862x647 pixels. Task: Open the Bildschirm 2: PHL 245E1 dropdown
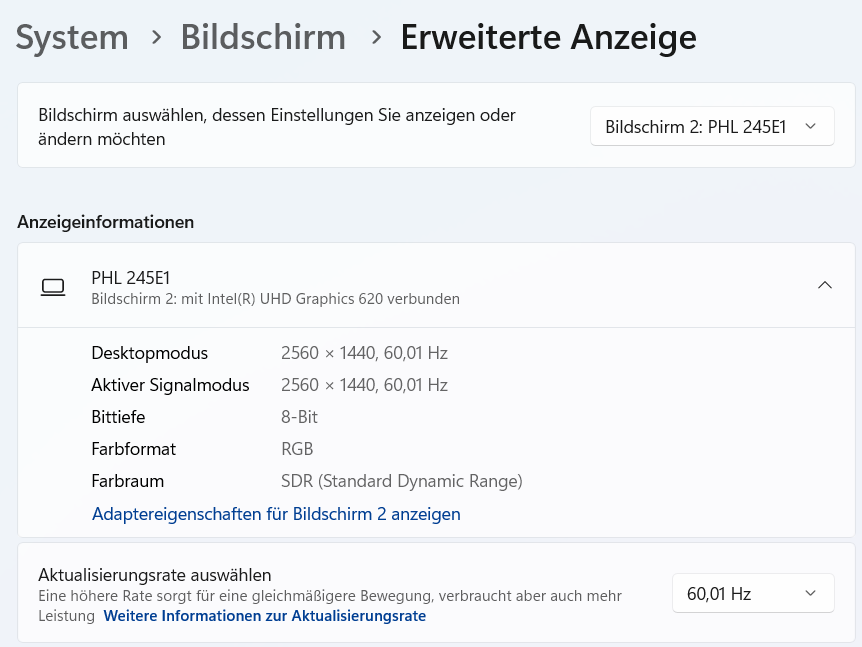pyautogui.click(x=712, y=127)
